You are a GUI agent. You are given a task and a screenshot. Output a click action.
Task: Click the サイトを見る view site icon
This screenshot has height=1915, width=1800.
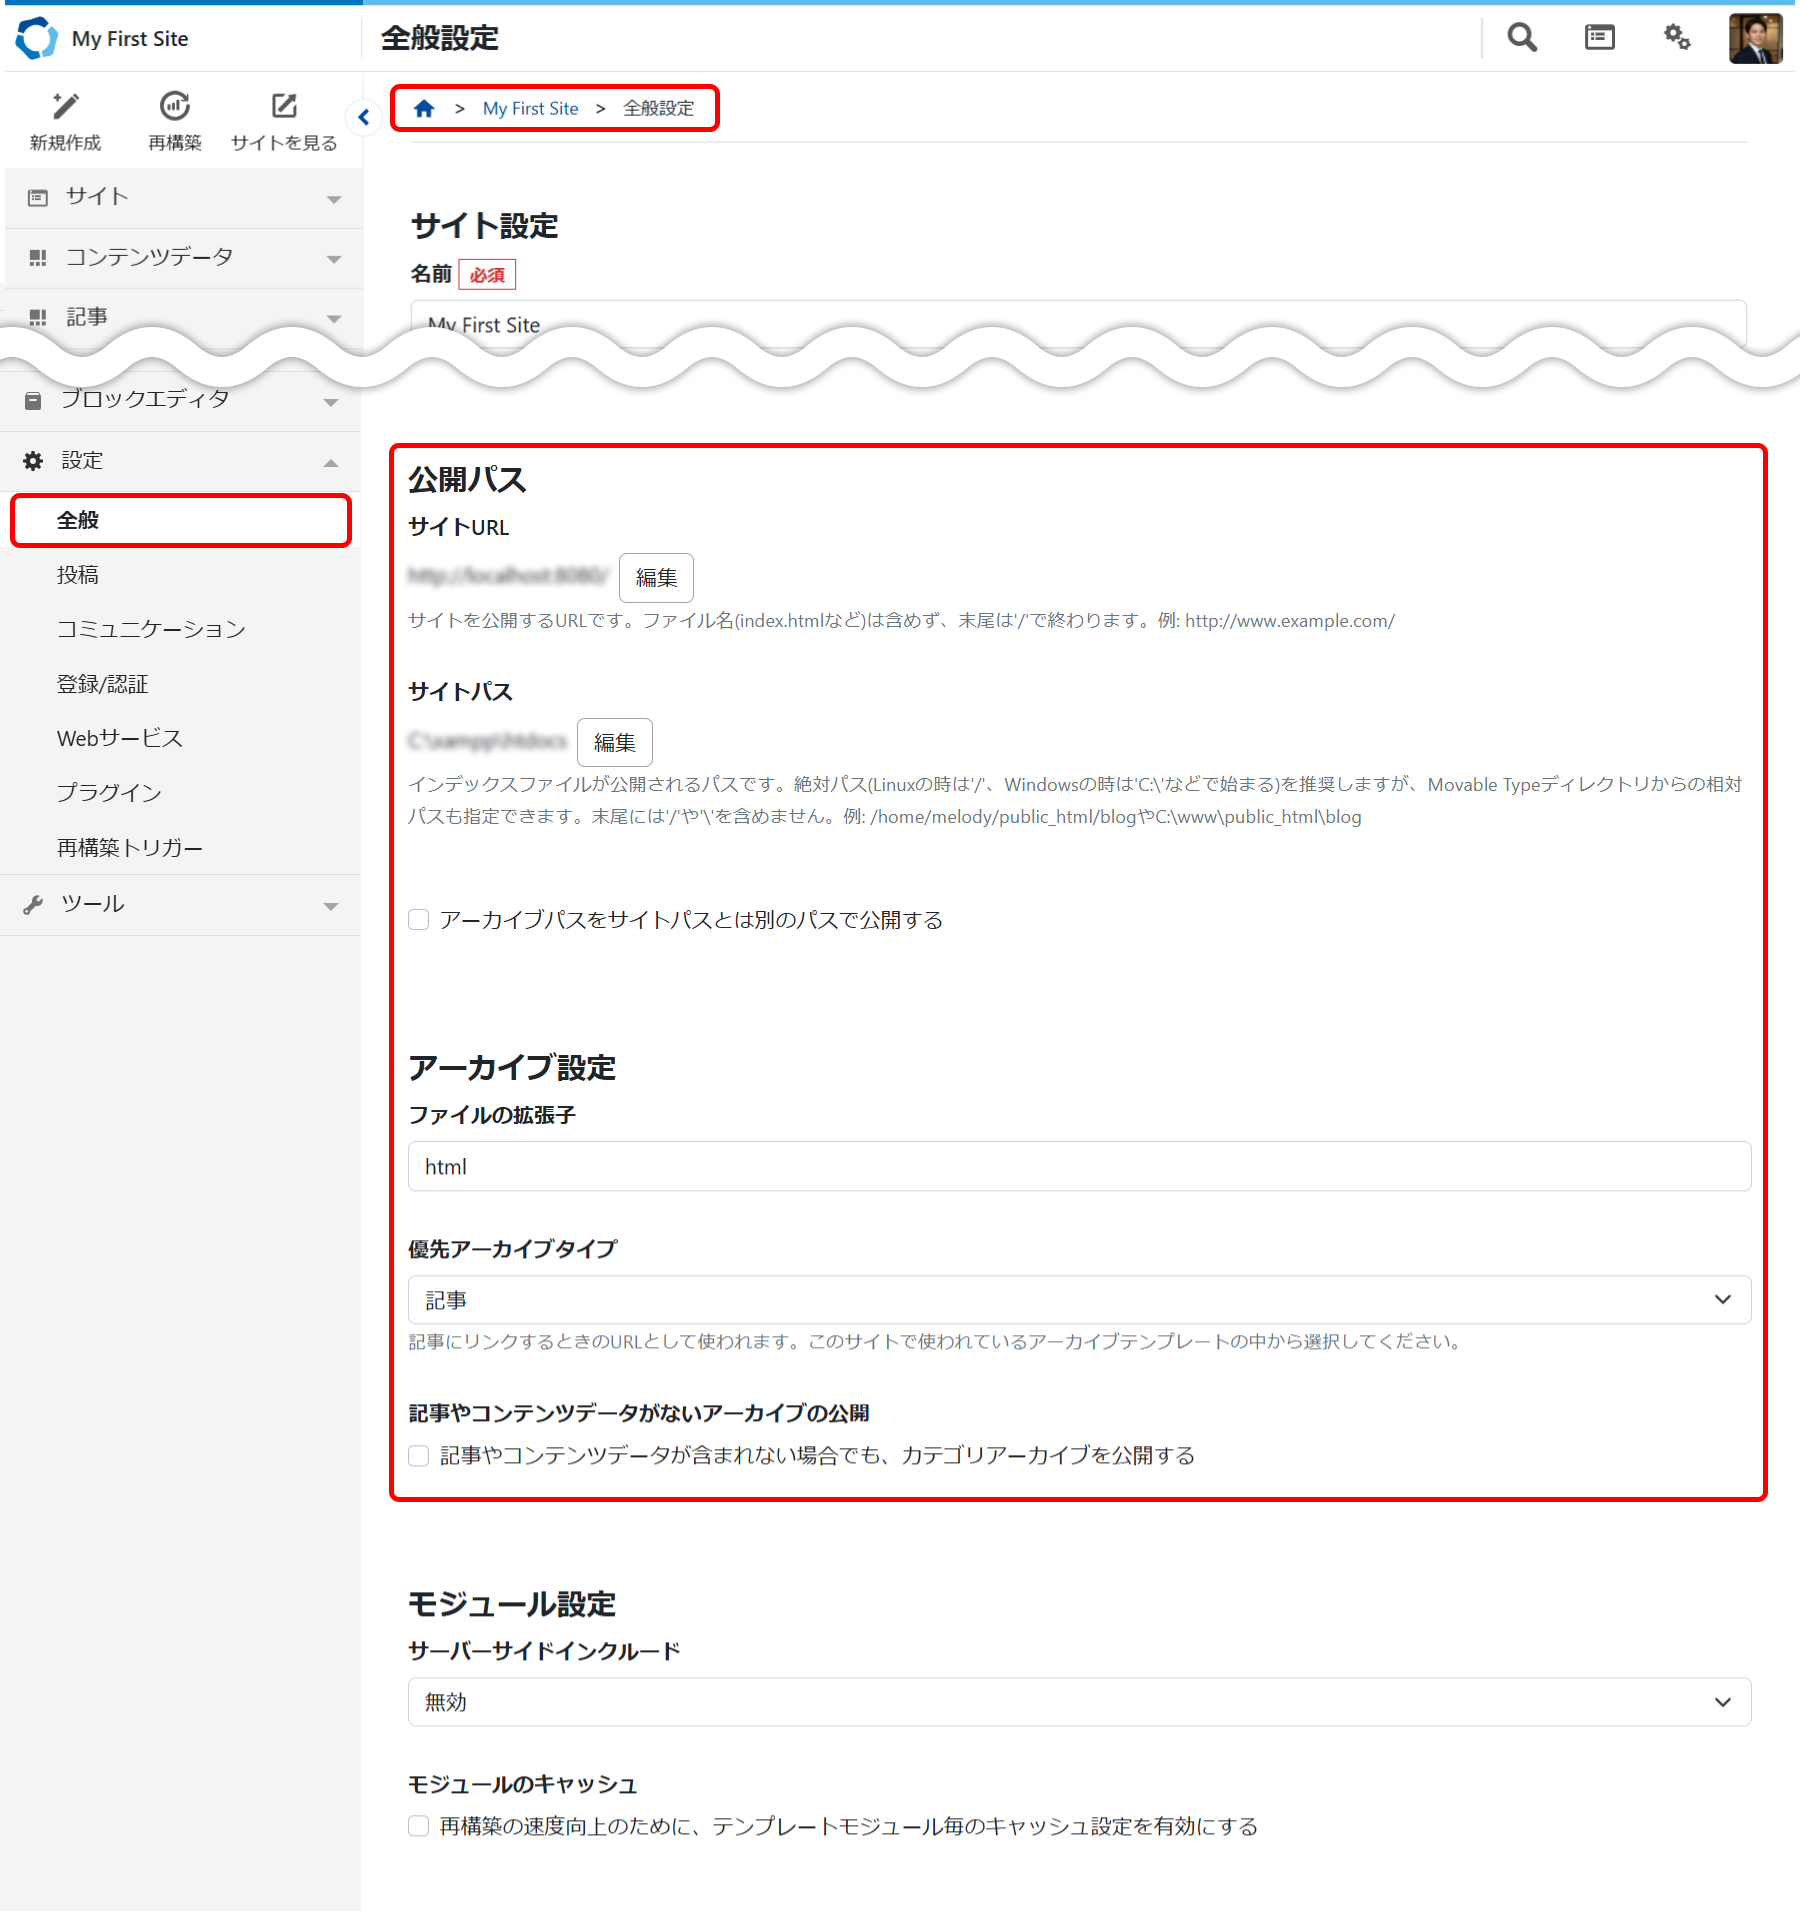pyautogui.click(x=284, y=106)
